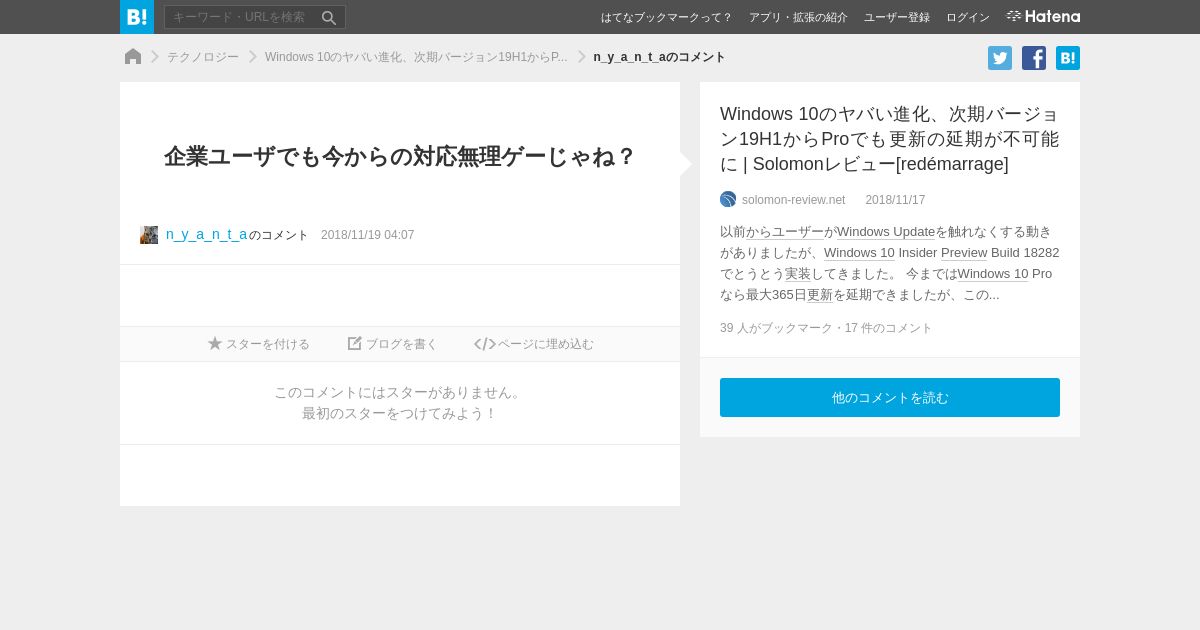Click ユーザー keyword link
Viewport: 1200px width, 630px height.
coord(798,232)
